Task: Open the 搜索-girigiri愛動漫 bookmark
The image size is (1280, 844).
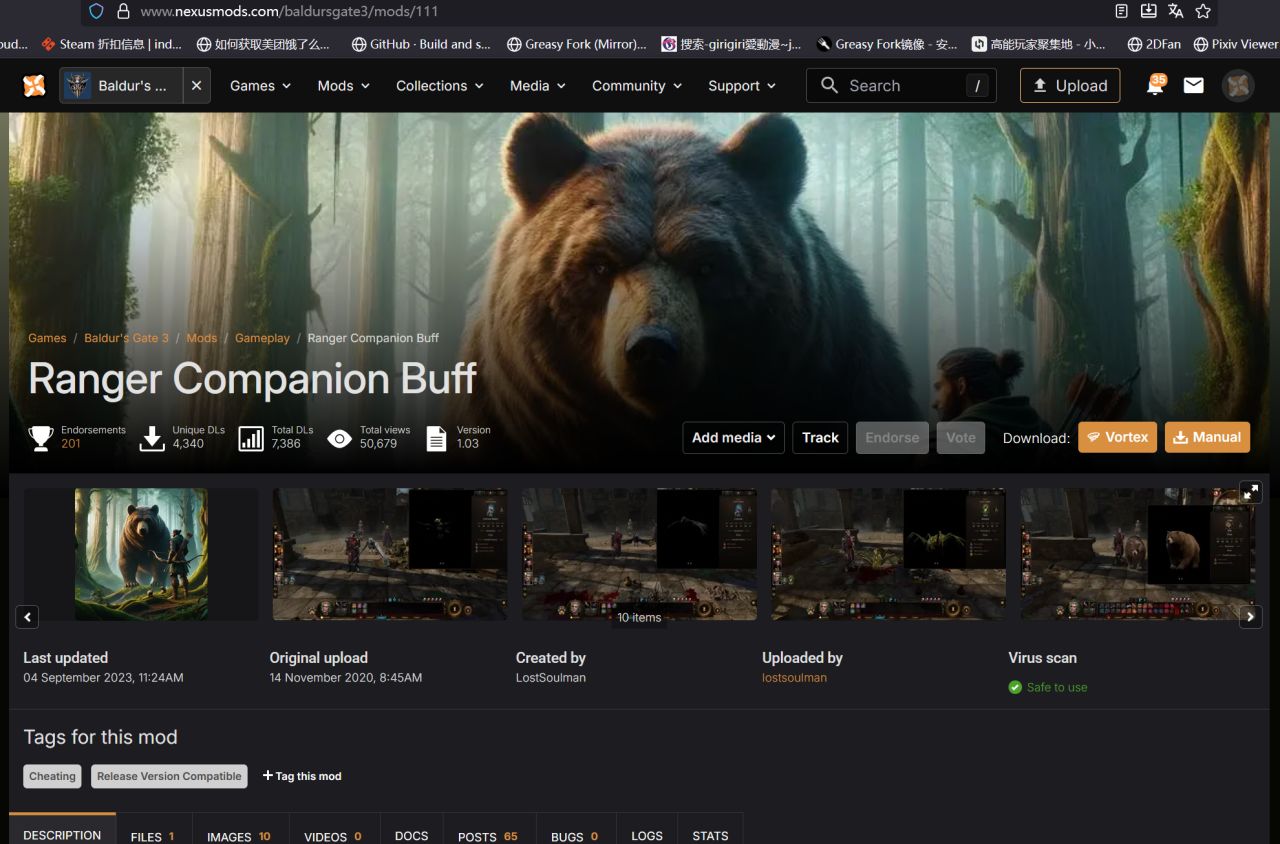Action: pos(731,44)
